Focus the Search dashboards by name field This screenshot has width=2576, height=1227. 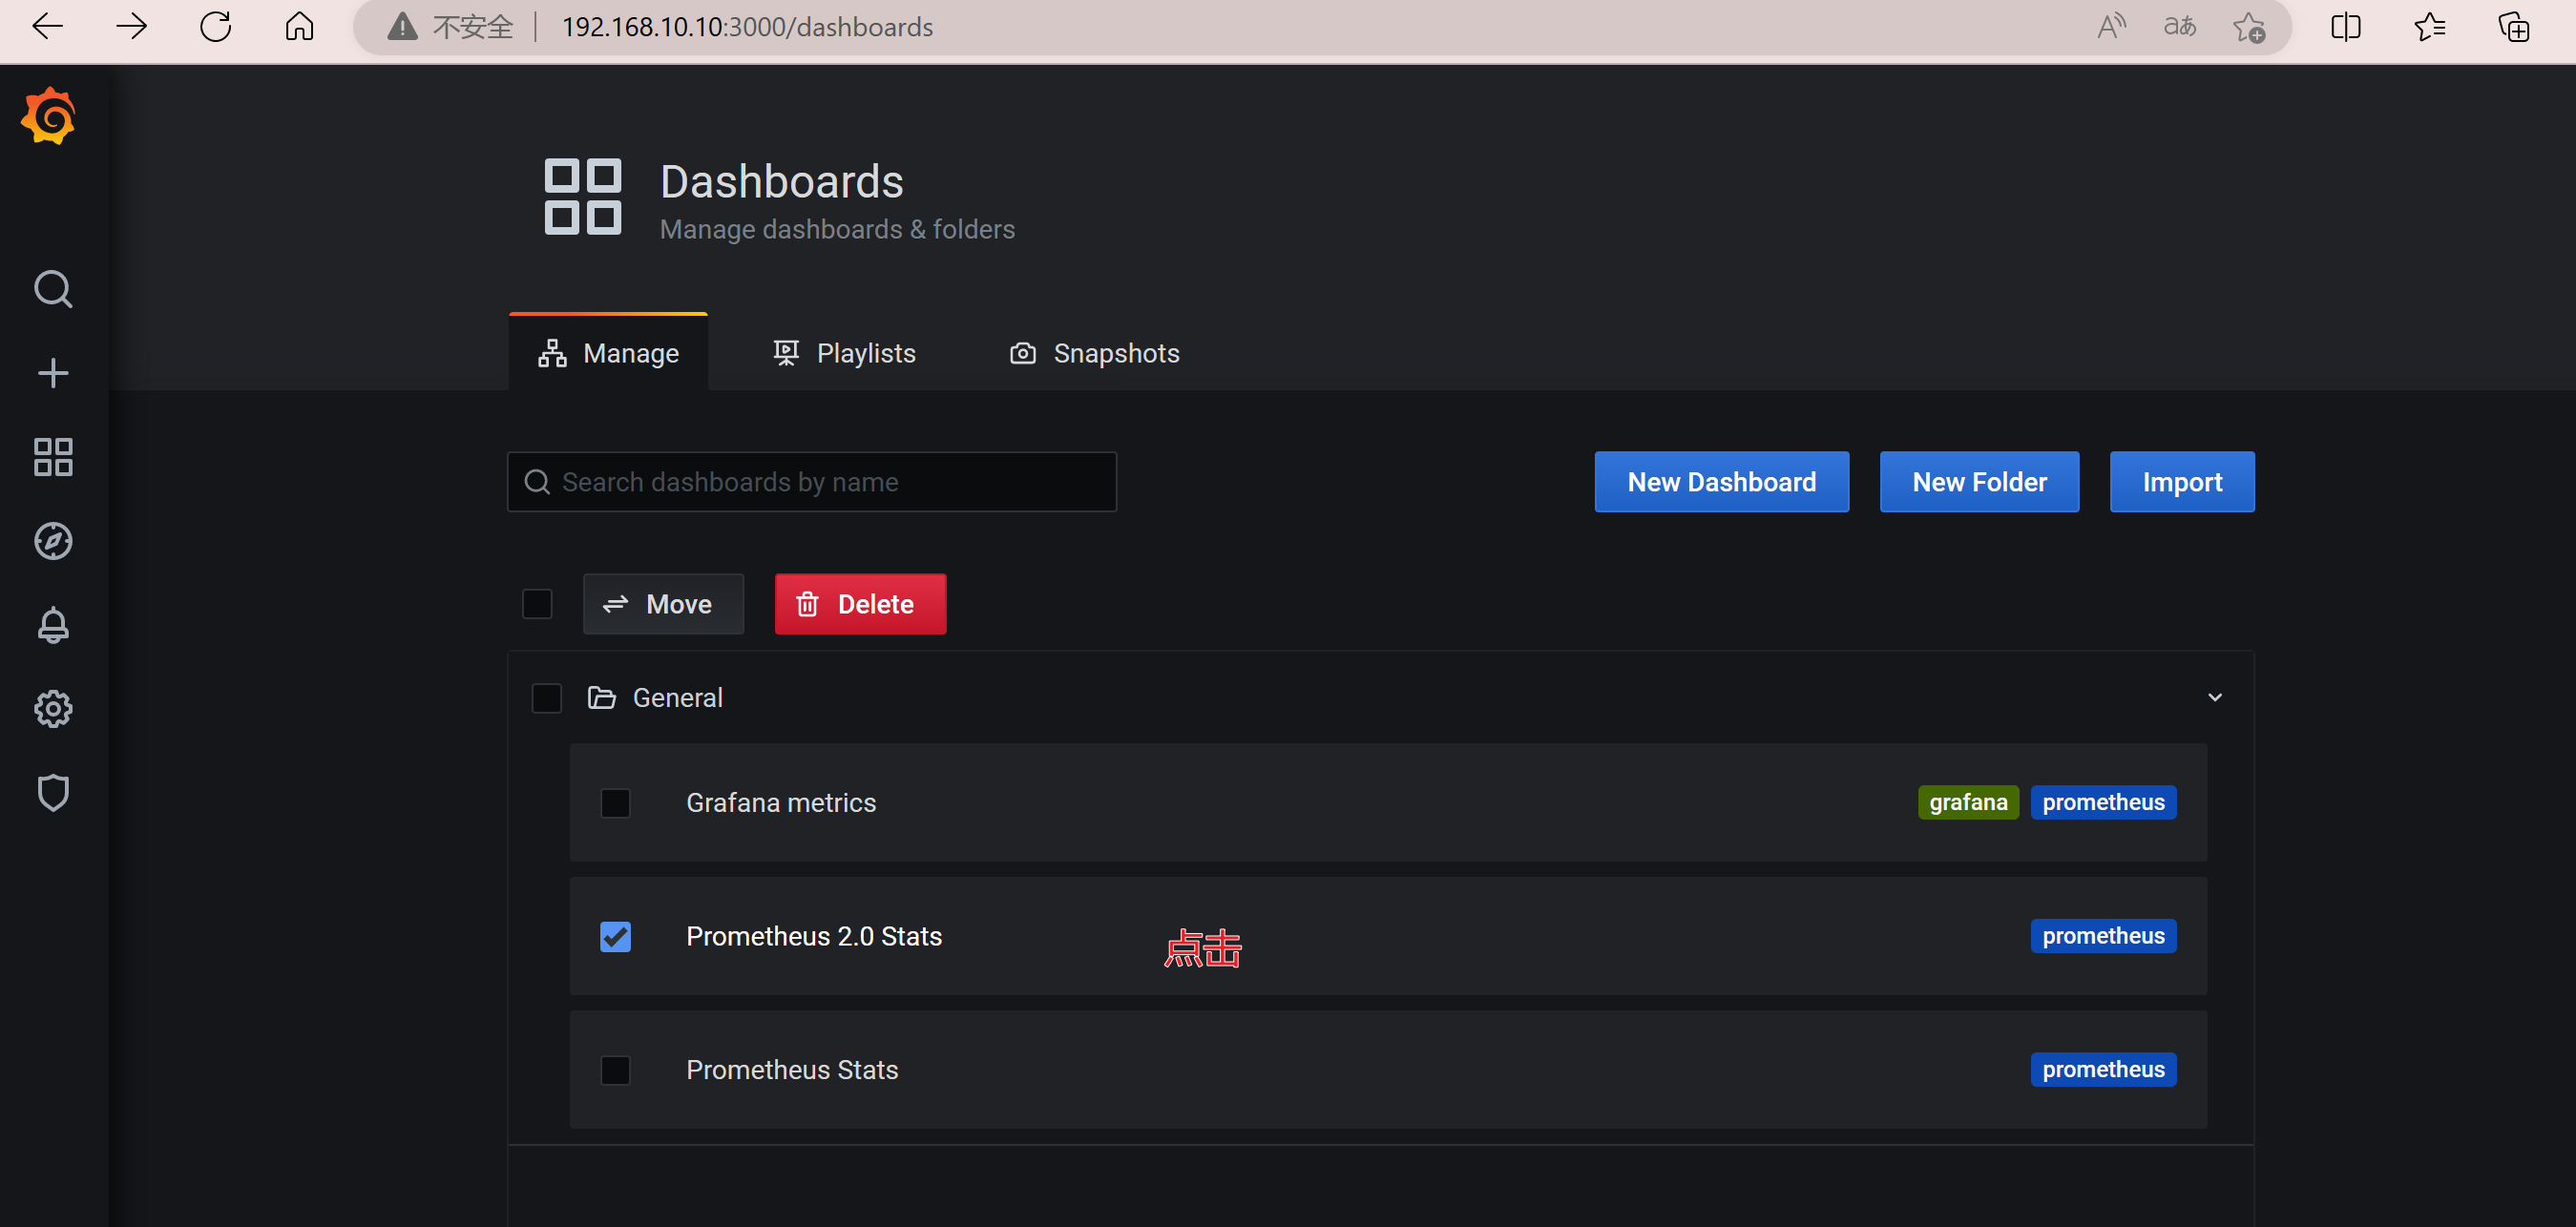click(x=811, y=482)
